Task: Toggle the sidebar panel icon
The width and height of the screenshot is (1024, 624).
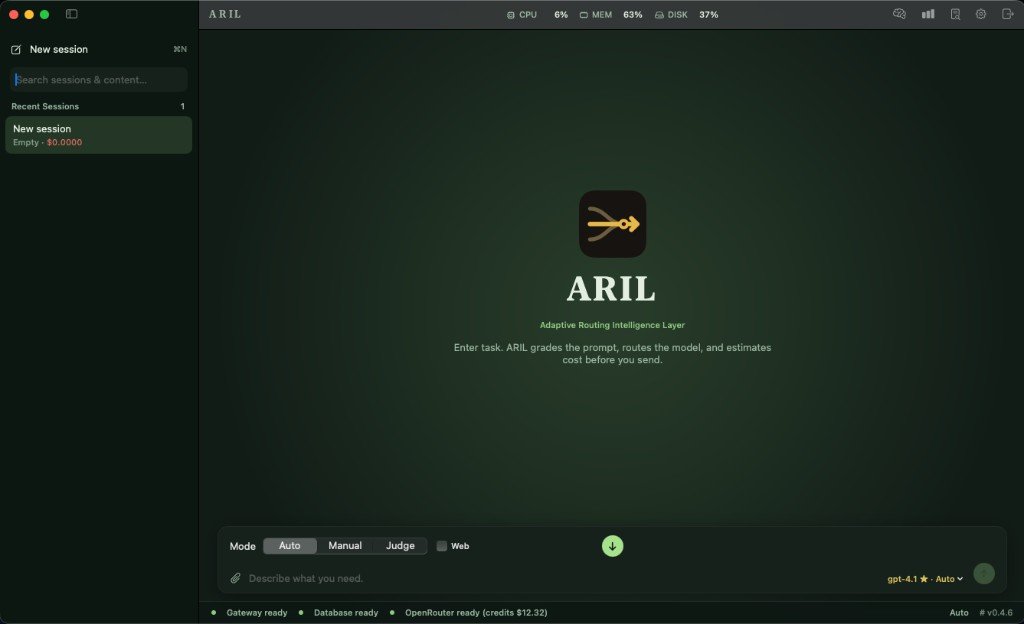Action: click(x=72, y=14)
